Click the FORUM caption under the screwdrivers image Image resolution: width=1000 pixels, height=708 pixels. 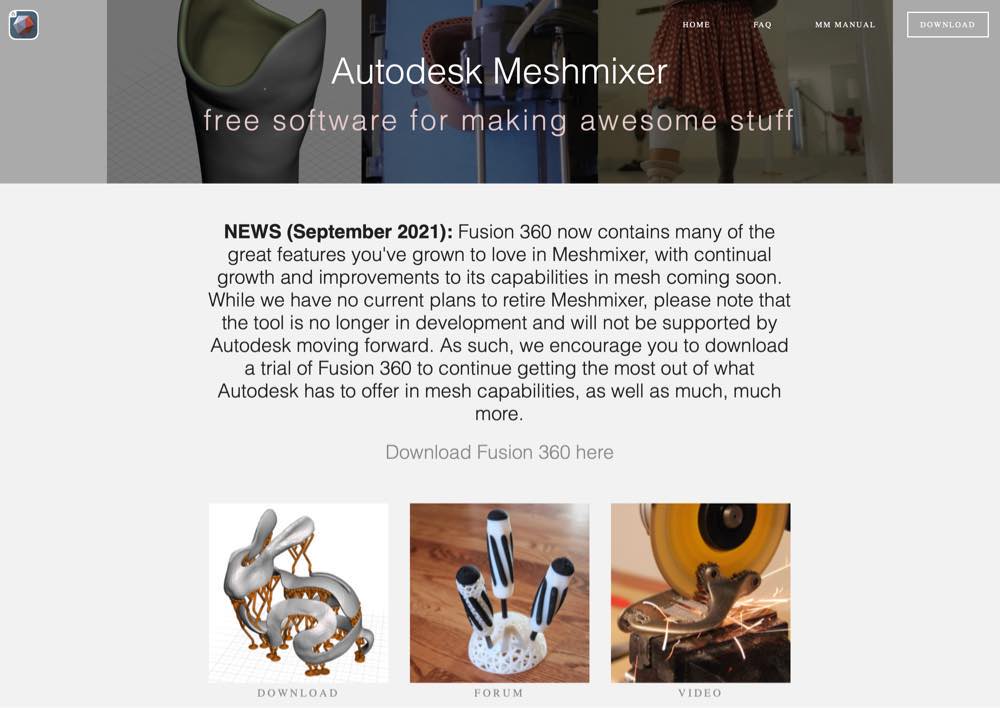499,693
